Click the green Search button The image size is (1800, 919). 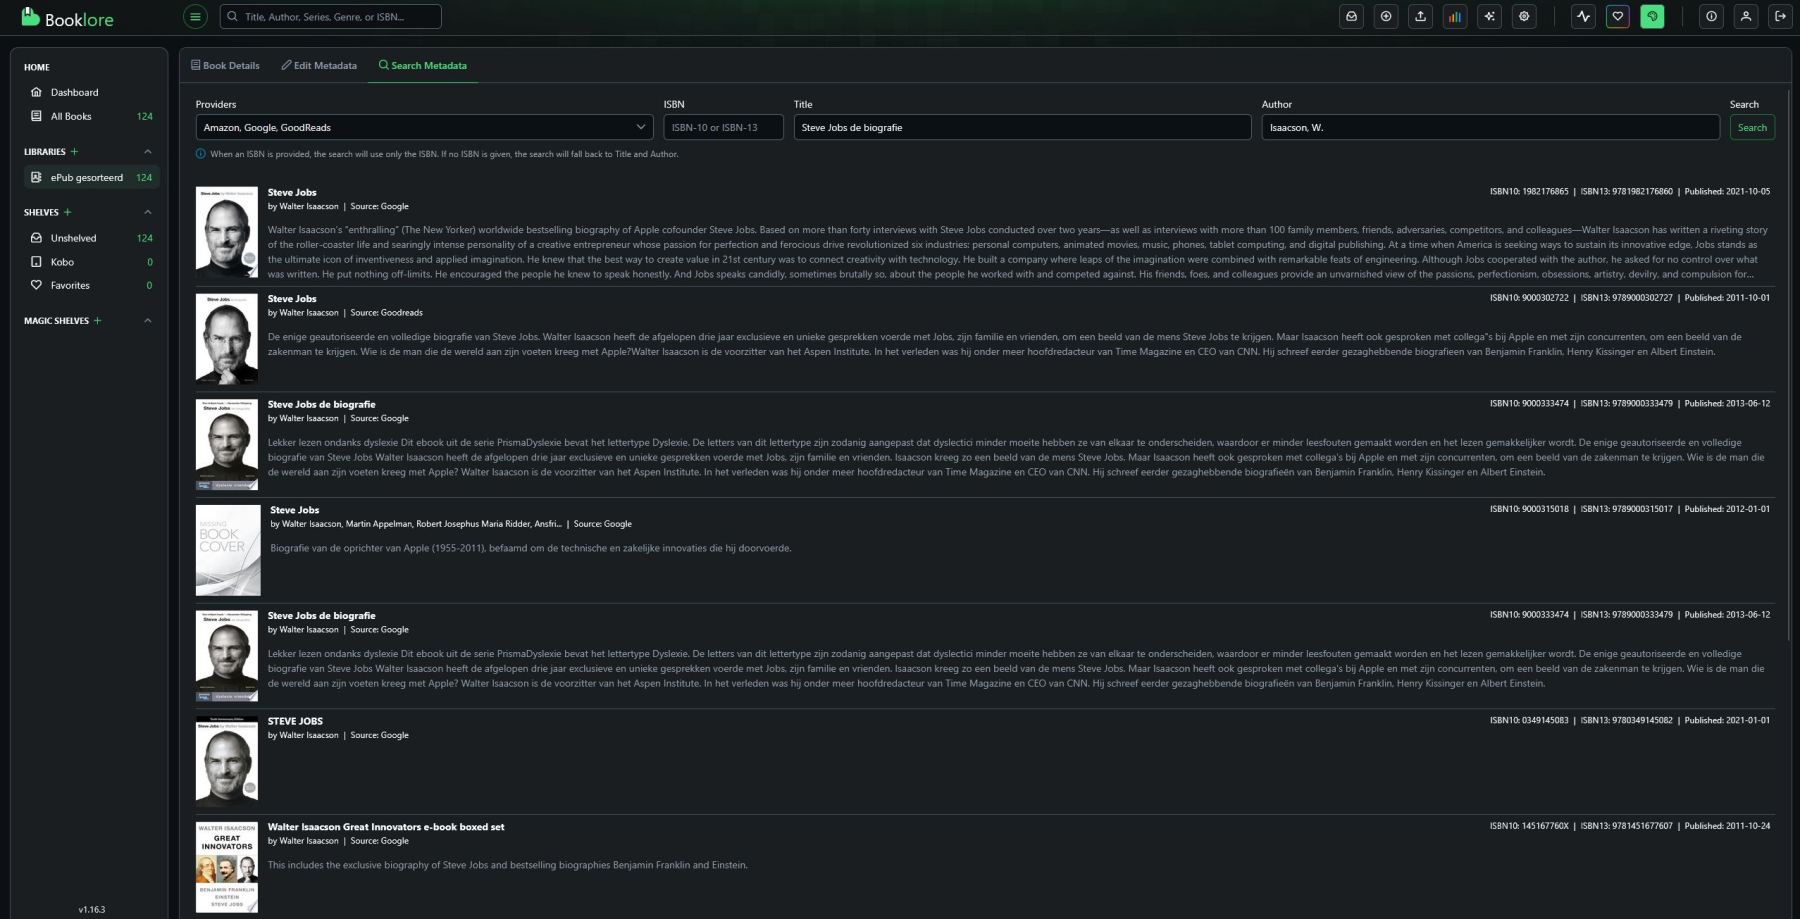pyautogui.click(x=1752, y=127)
